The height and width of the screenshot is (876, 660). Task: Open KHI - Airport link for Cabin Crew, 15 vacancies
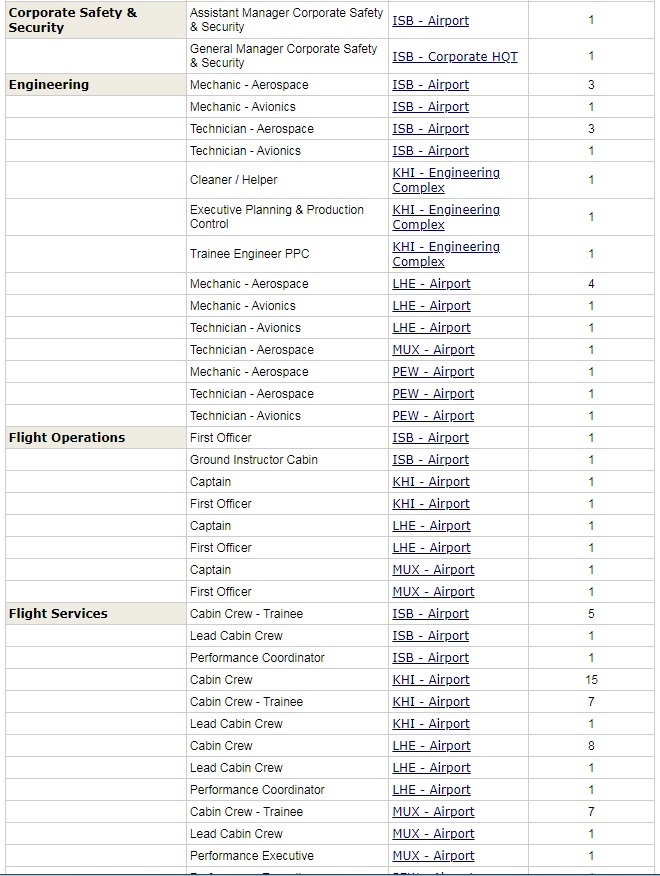(x=431, y=680)
